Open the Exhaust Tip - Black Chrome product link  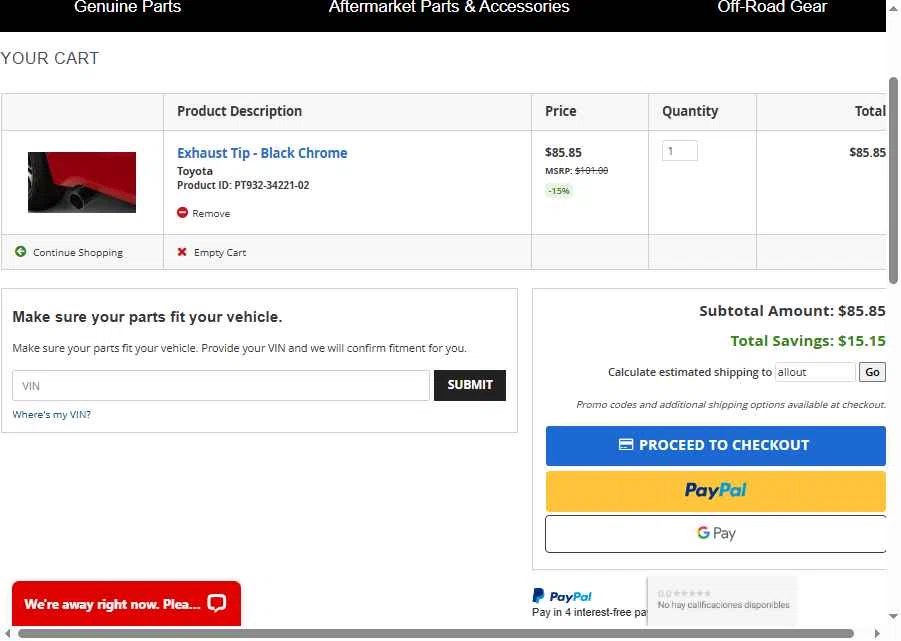(x=262, y=153)
